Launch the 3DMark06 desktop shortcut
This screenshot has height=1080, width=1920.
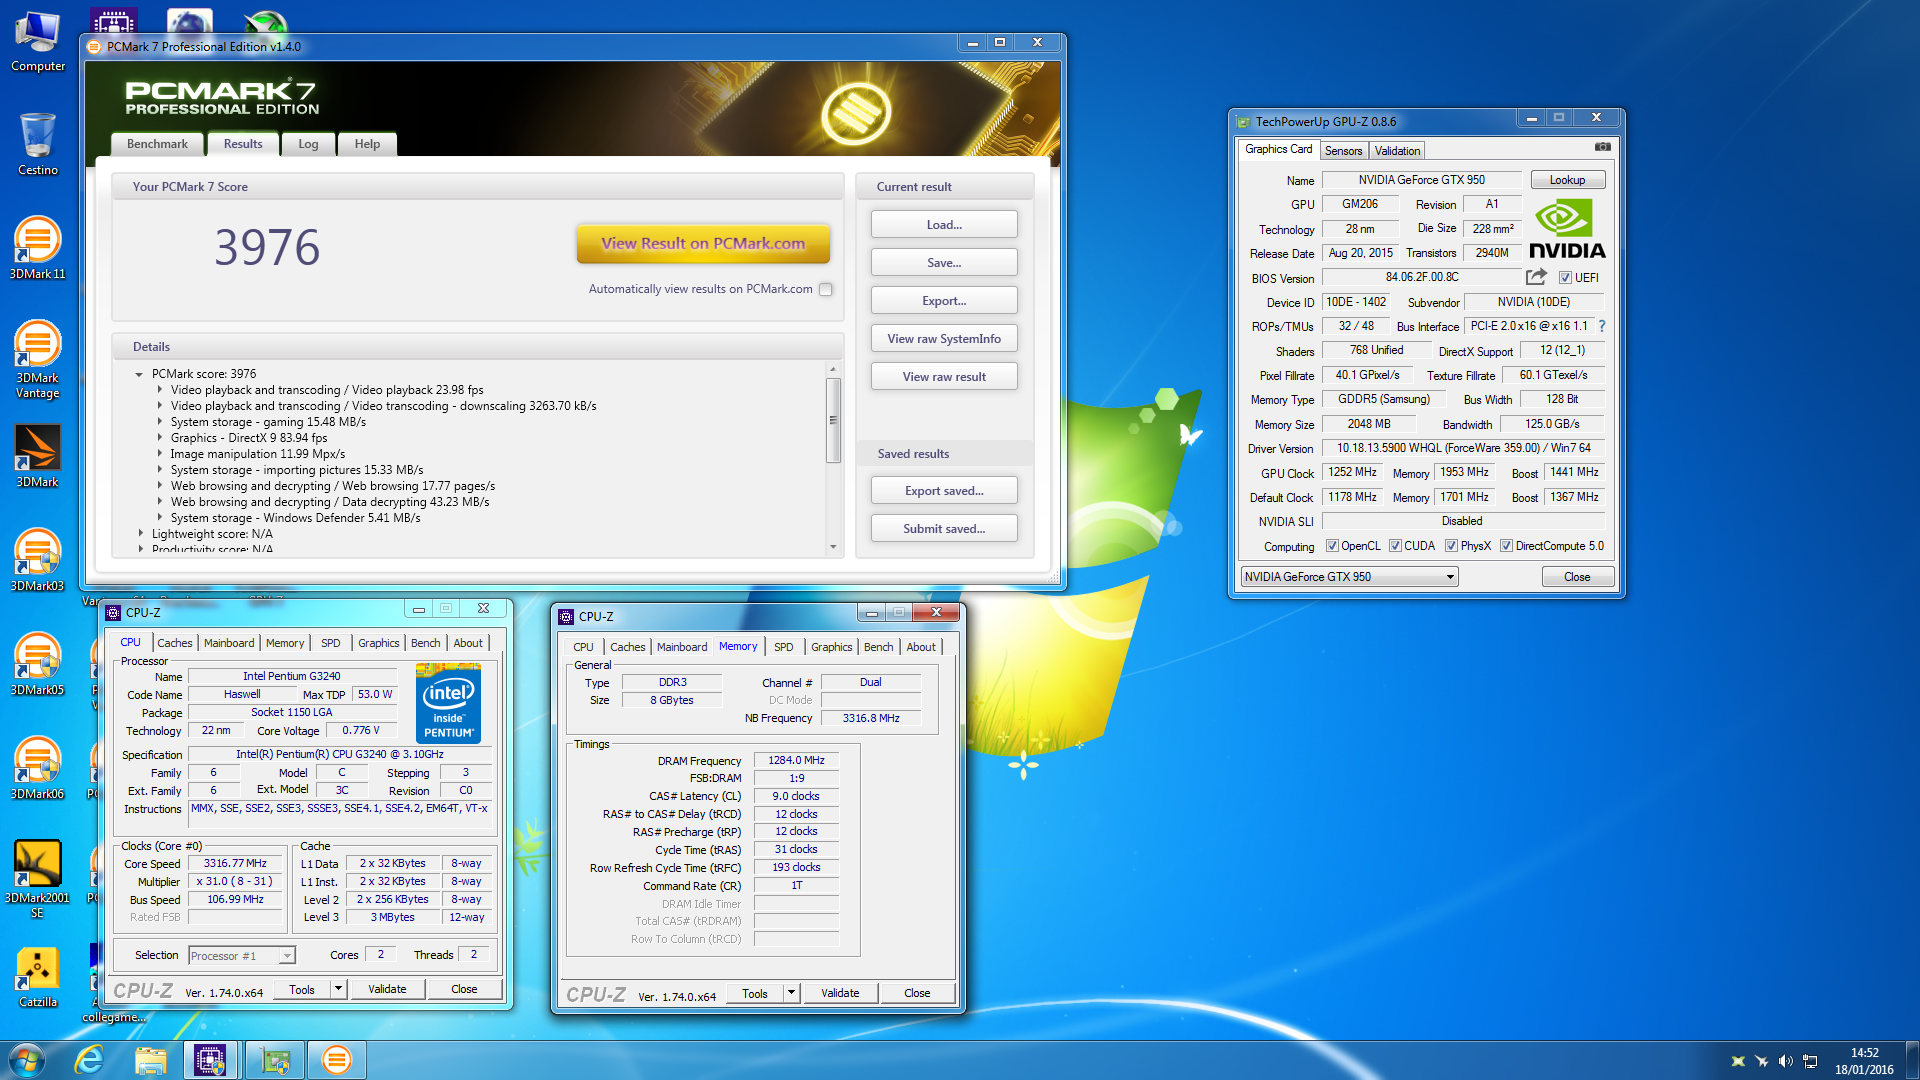point(37,768)
